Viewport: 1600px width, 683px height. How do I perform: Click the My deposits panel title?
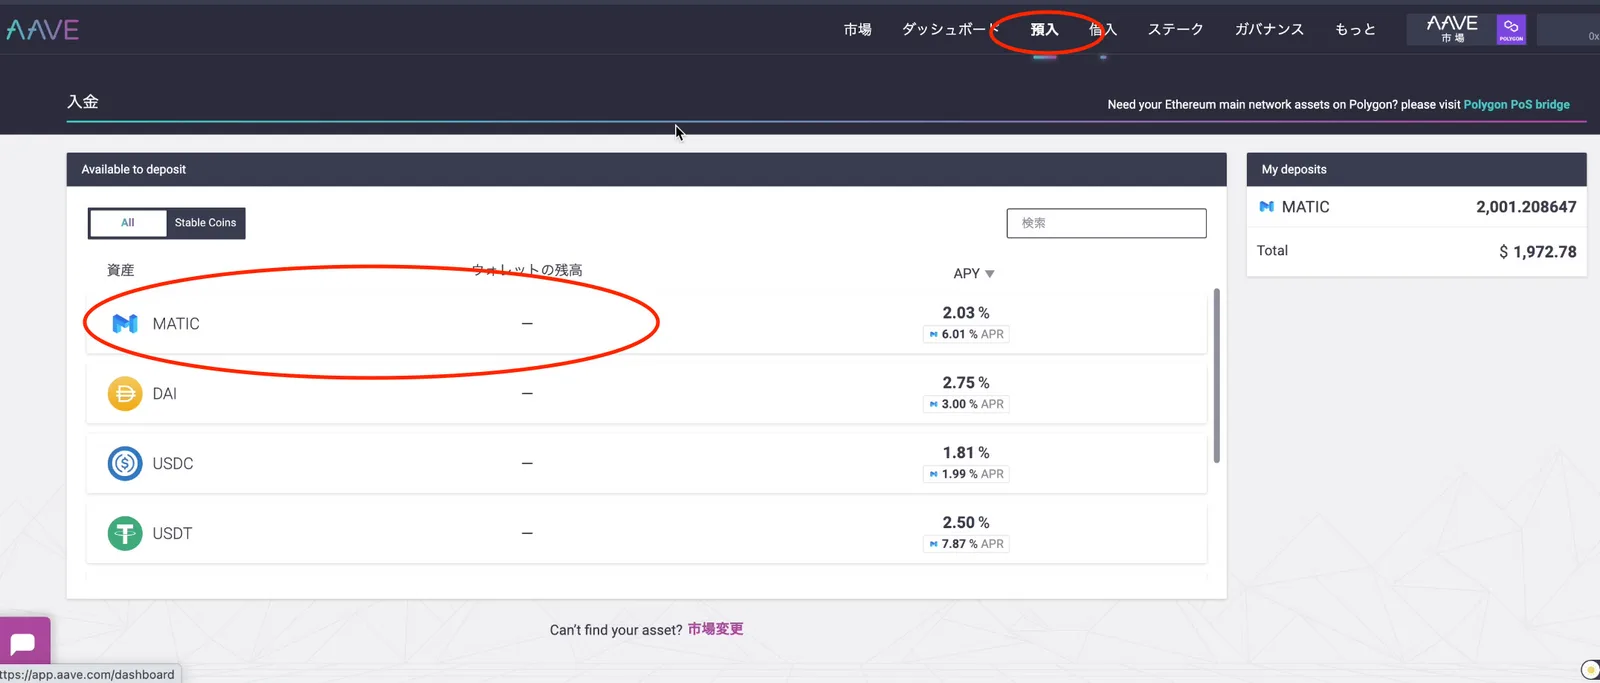click(1294, 170)
